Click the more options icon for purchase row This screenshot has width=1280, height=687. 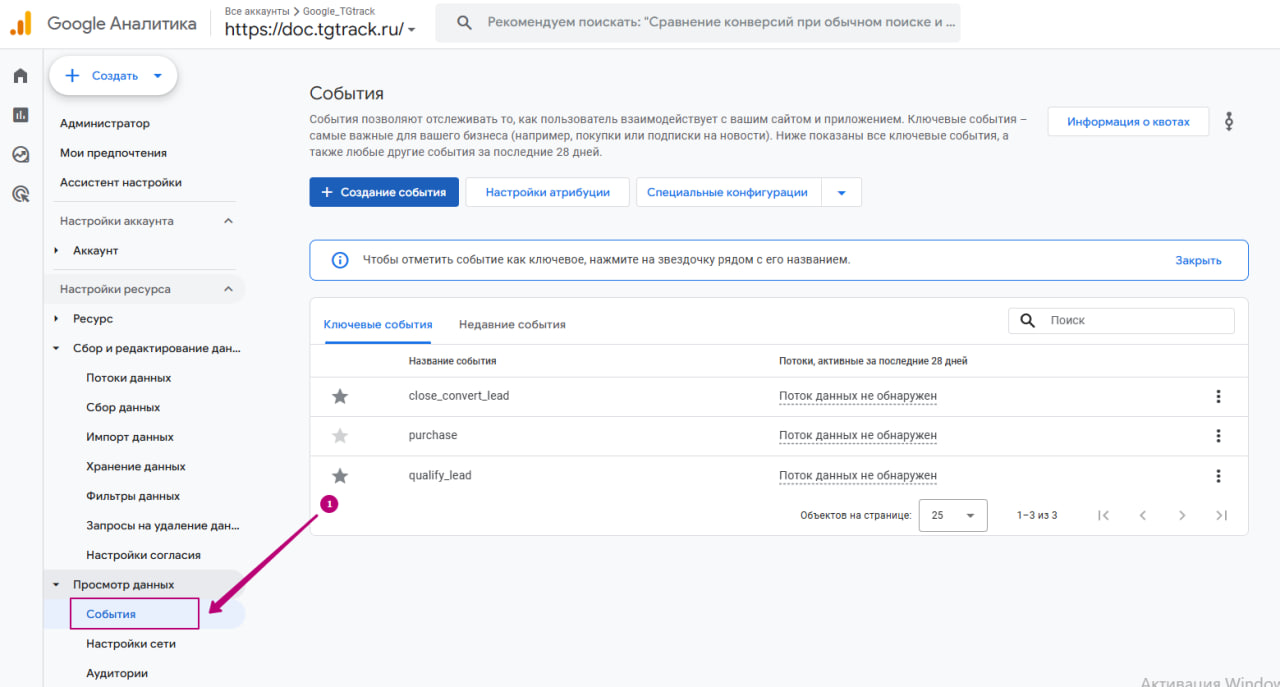click(1218, 436)
